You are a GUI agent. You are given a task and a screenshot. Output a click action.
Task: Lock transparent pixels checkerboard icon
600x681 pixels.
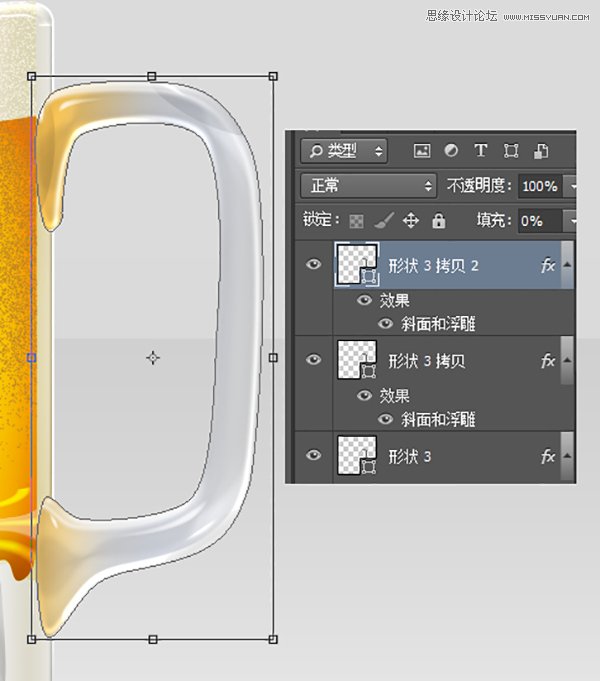click(x=356, y=221)
